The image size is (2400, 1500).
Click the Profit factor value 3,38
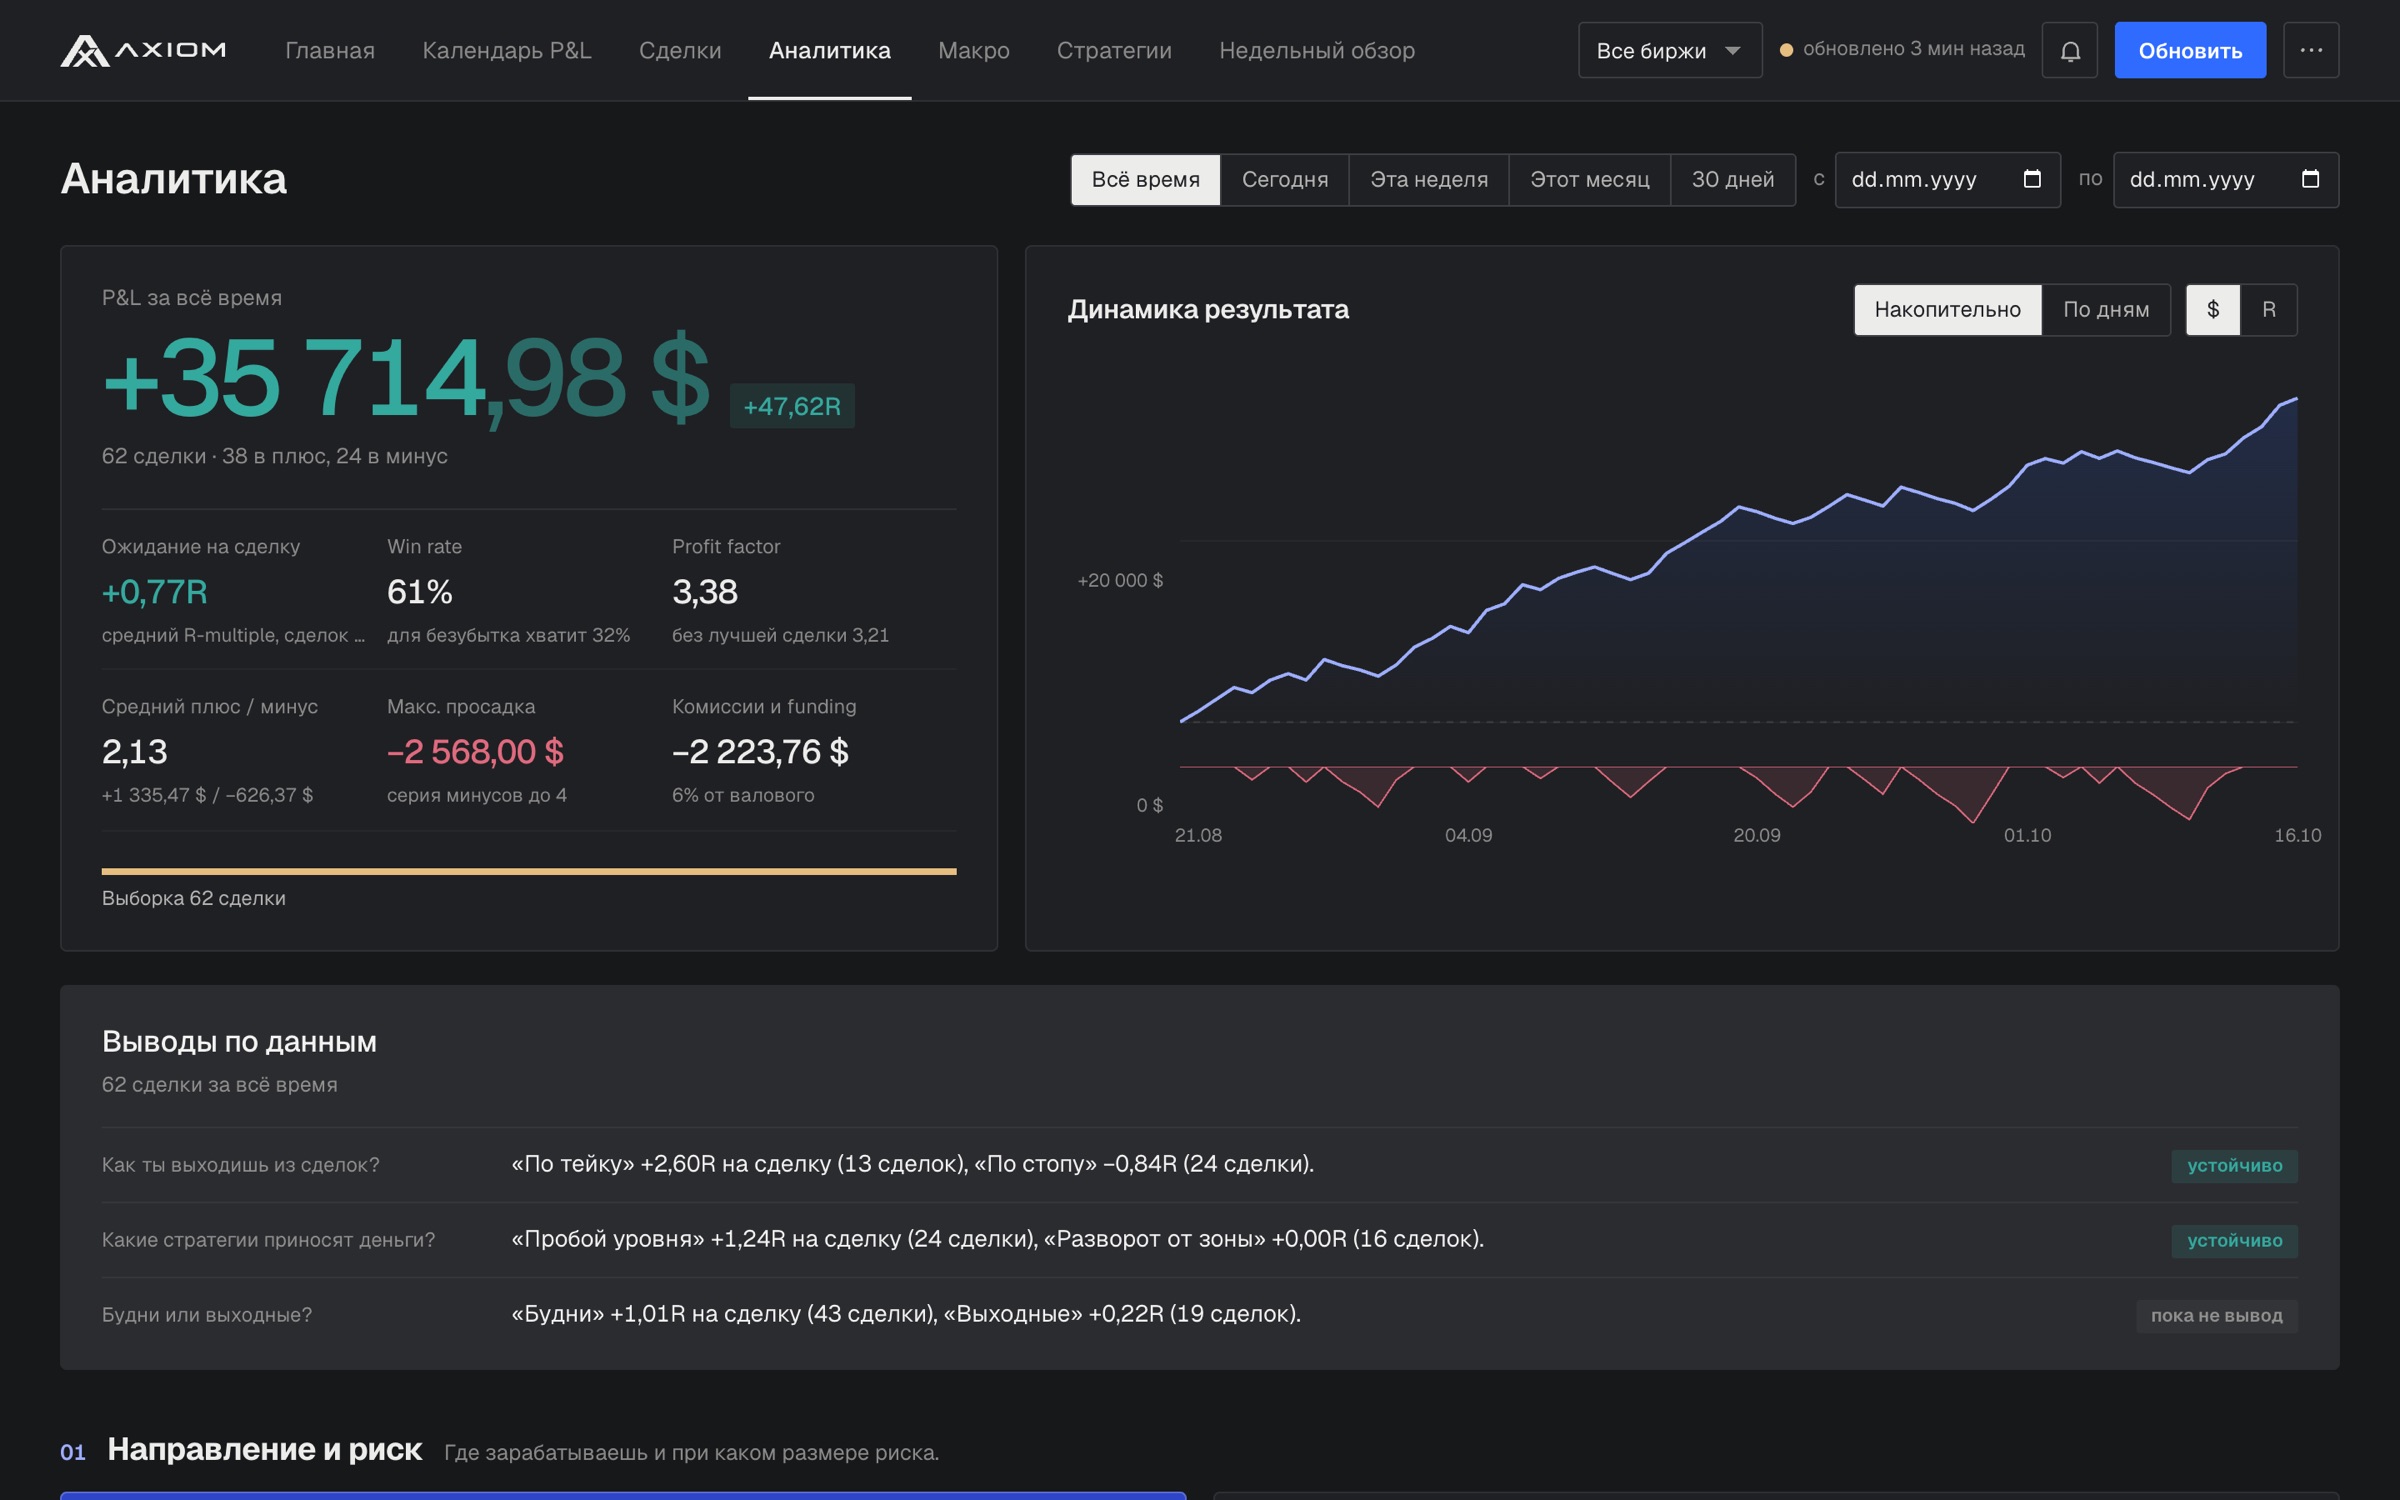point(705,592)
